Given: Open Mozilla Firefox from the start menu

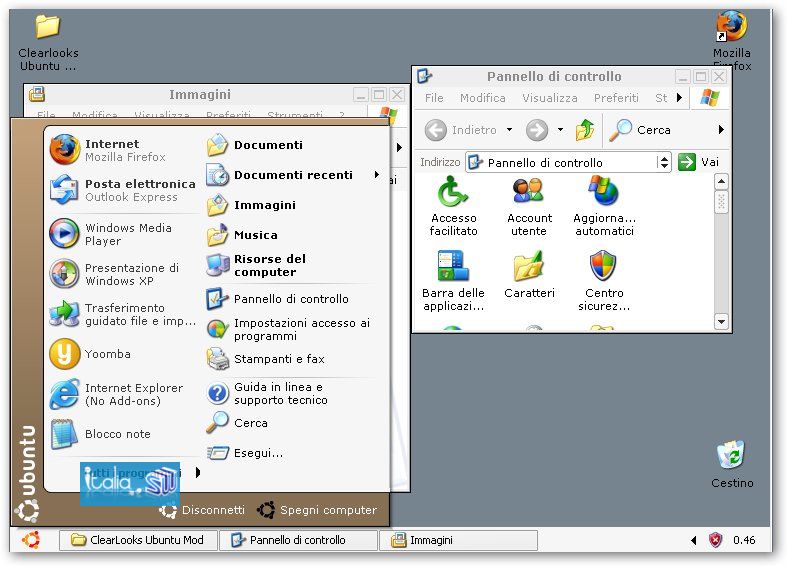Looking at the screenshot, I should click(x=122, y=150).
